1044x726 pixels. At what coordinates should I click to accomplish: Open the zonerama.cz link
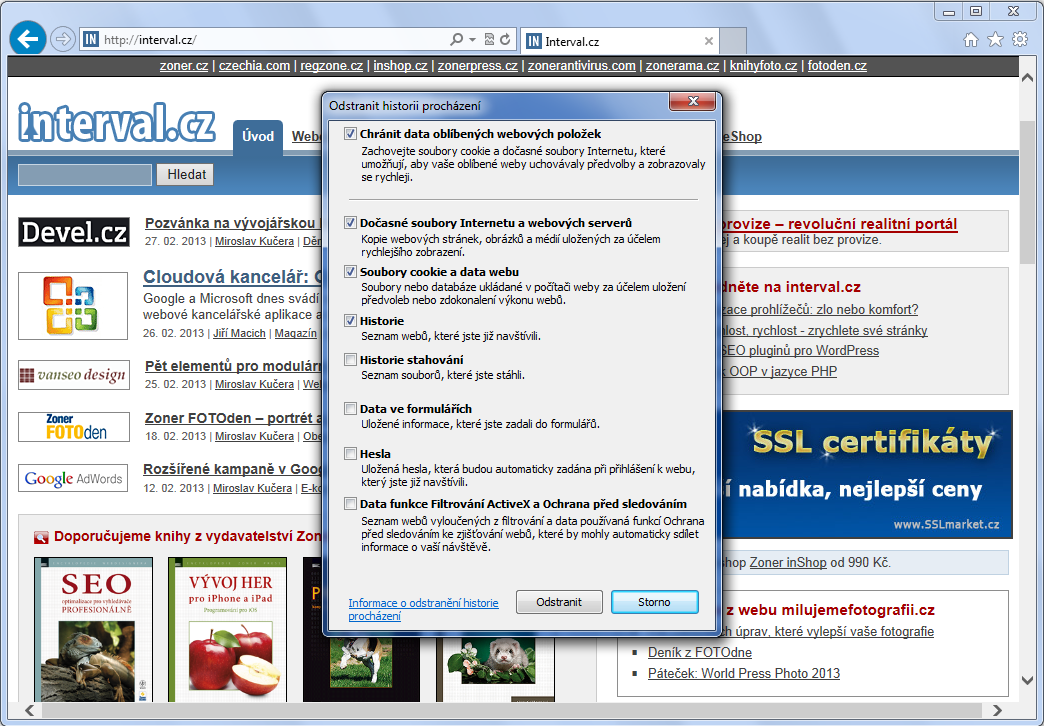(x=682, y=66)
